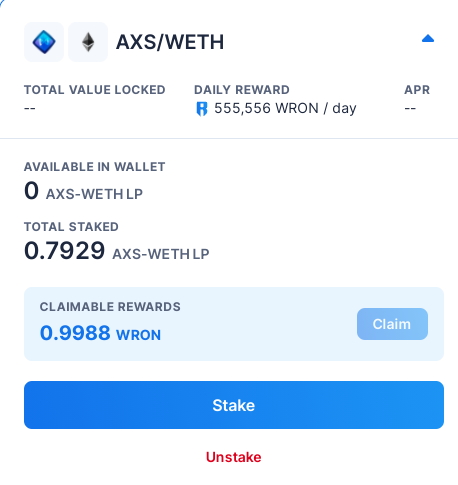
Task: Click the APR column label
Action: pos(417,90)
